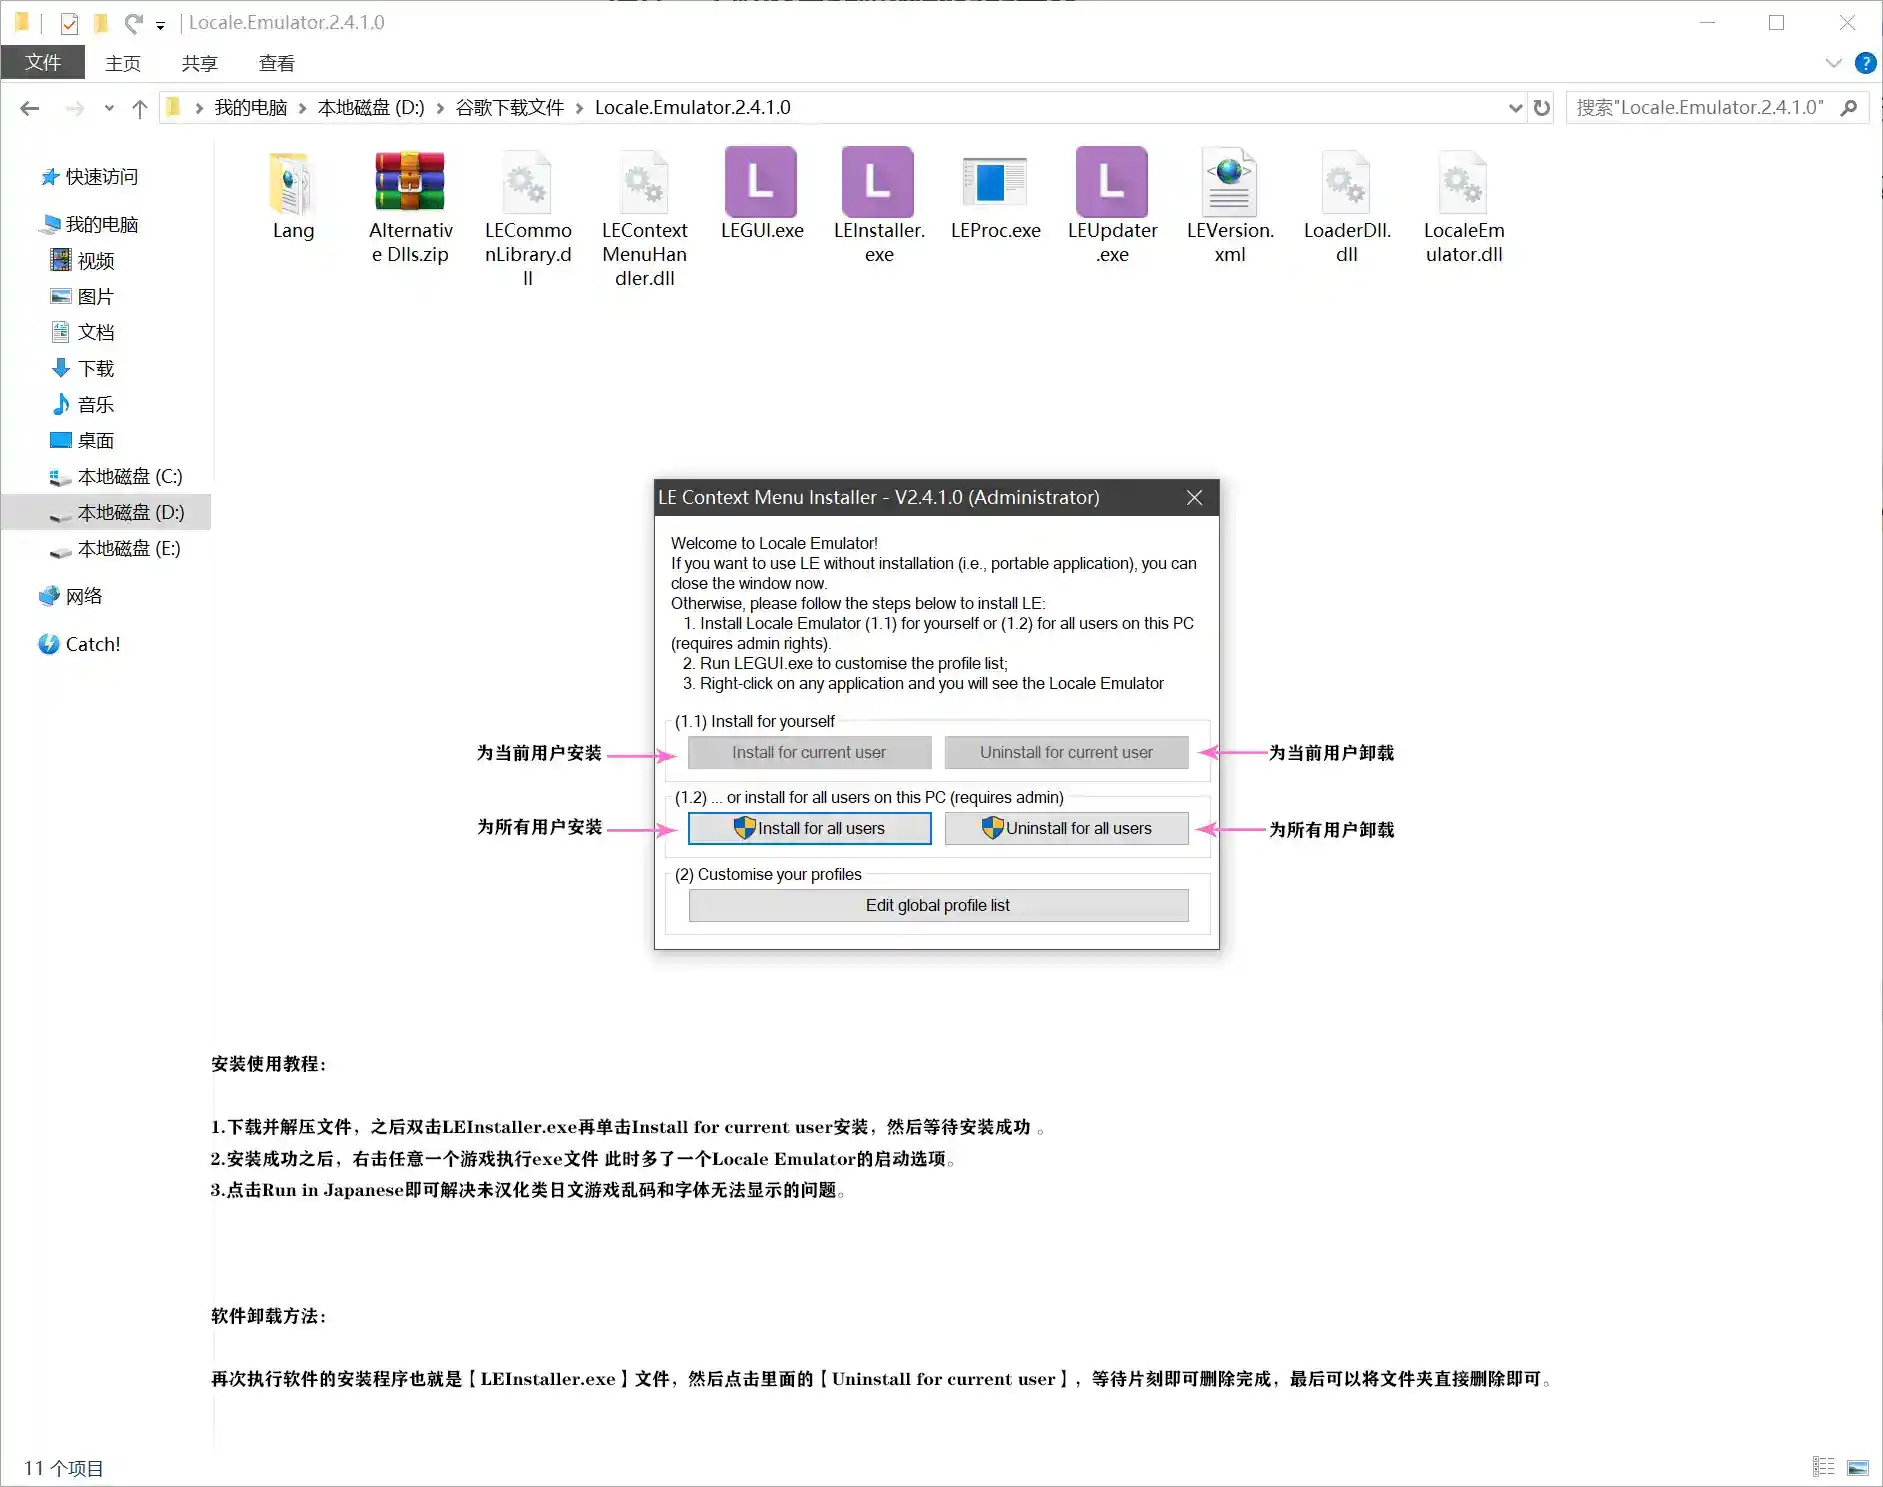Collapse the ribbon with the chevron
The width and height of the screenshot is (1883, 1487).
(x=1833, y=63)
